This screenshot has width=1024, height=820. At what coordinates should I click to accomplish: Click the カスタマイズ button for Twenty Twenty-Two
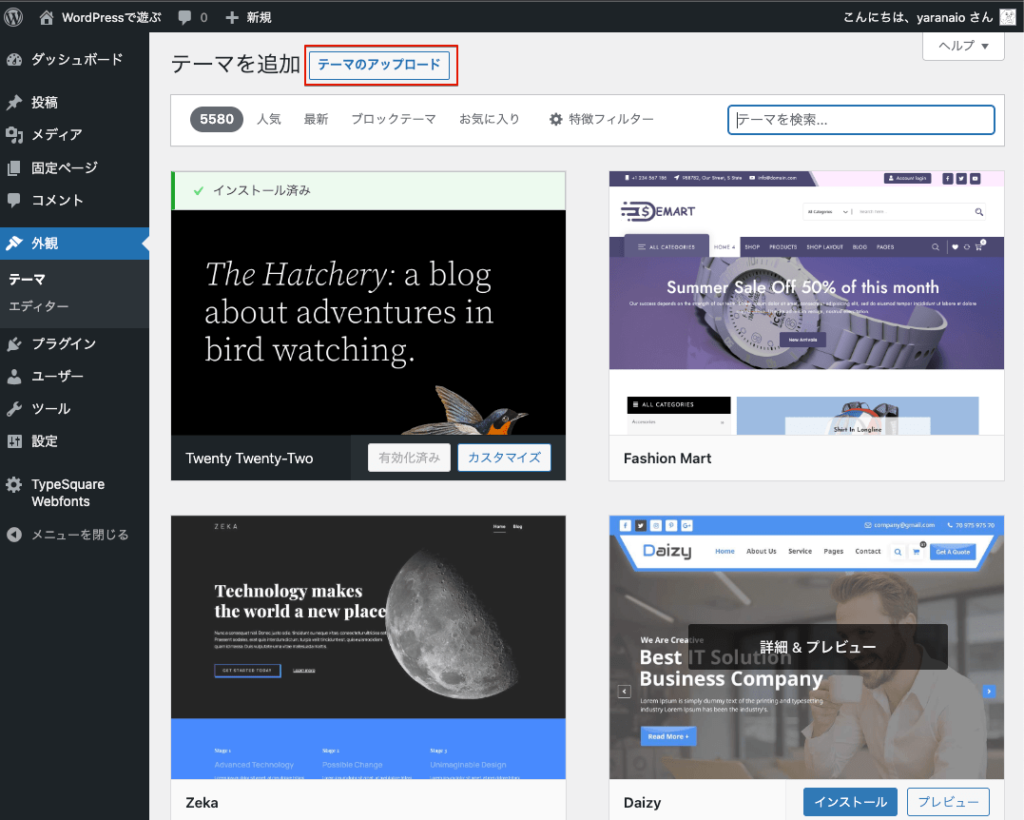click(504, 458)
